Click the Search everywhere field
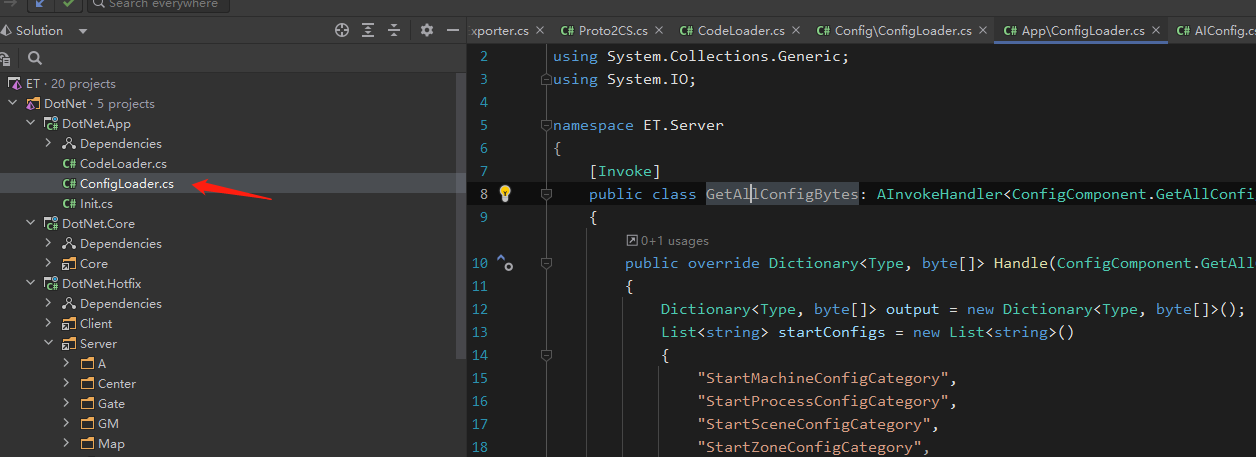The width and height of the screenshot is (1256, 457). [160, 4]
